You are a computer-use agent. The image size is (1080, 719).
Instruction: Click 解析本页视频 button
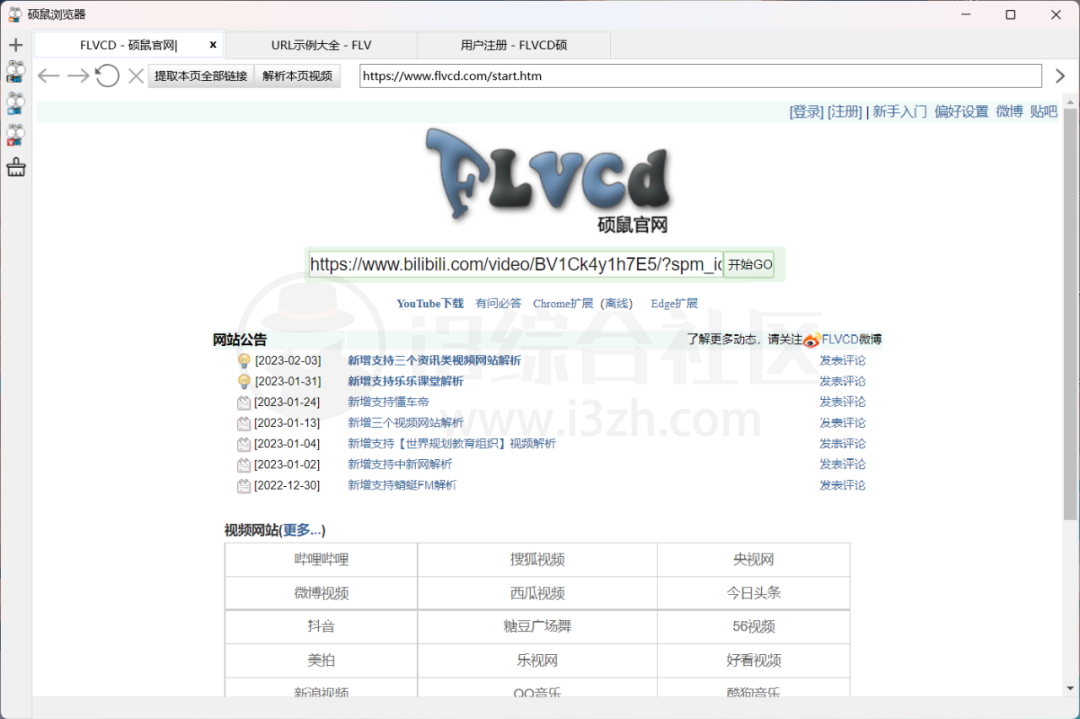(x=298, y=76)
